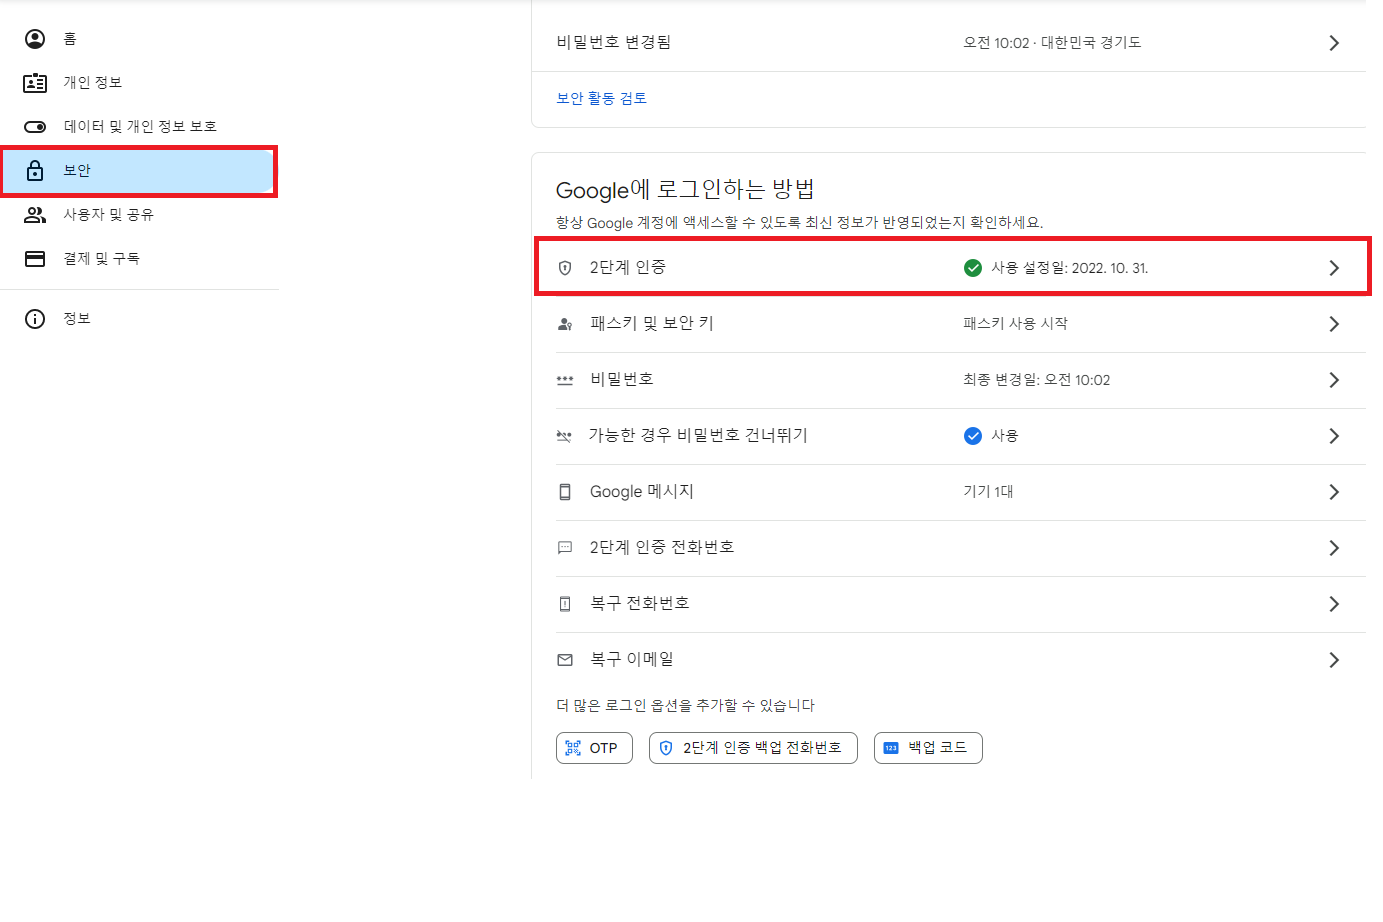Click 최종 변경일: 오전 10:02 text
Screen dimensions: 1383x922
[x=1036, y=380]
